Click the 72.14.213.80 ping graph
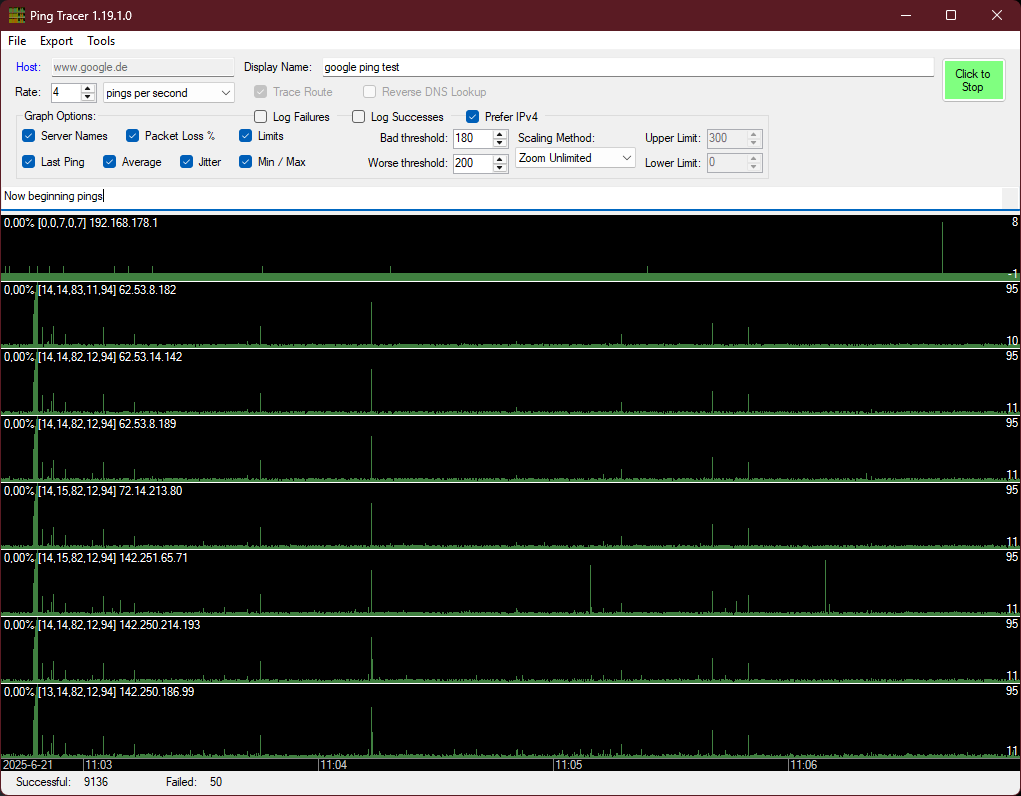The height and width of the screenshot is (796, 1021). pos(510,516)
